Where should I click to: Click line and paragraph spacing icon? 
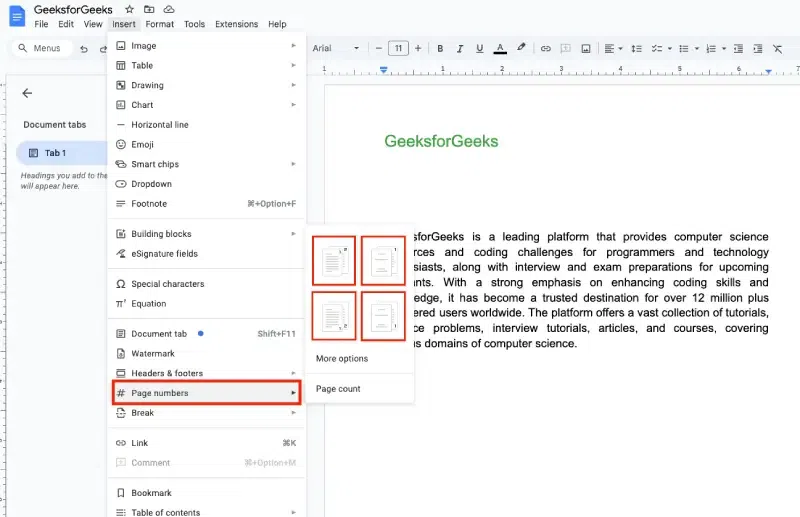636,48
